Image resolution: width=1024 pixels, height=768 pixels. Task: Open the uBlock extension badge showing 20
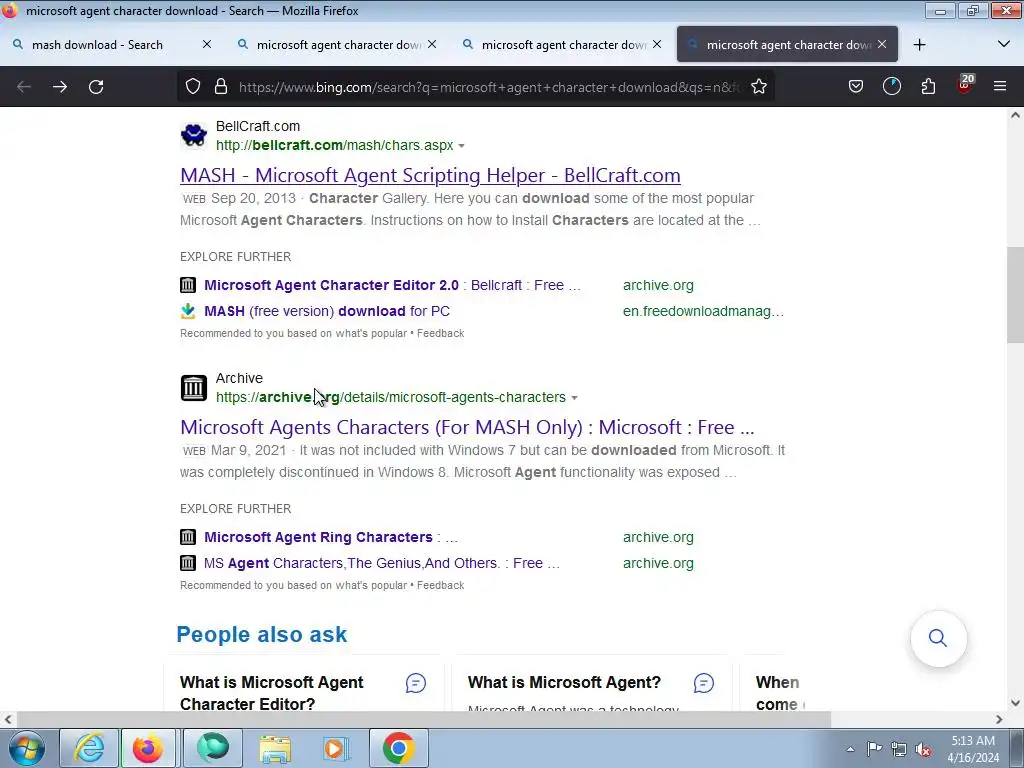click(965, 85)
